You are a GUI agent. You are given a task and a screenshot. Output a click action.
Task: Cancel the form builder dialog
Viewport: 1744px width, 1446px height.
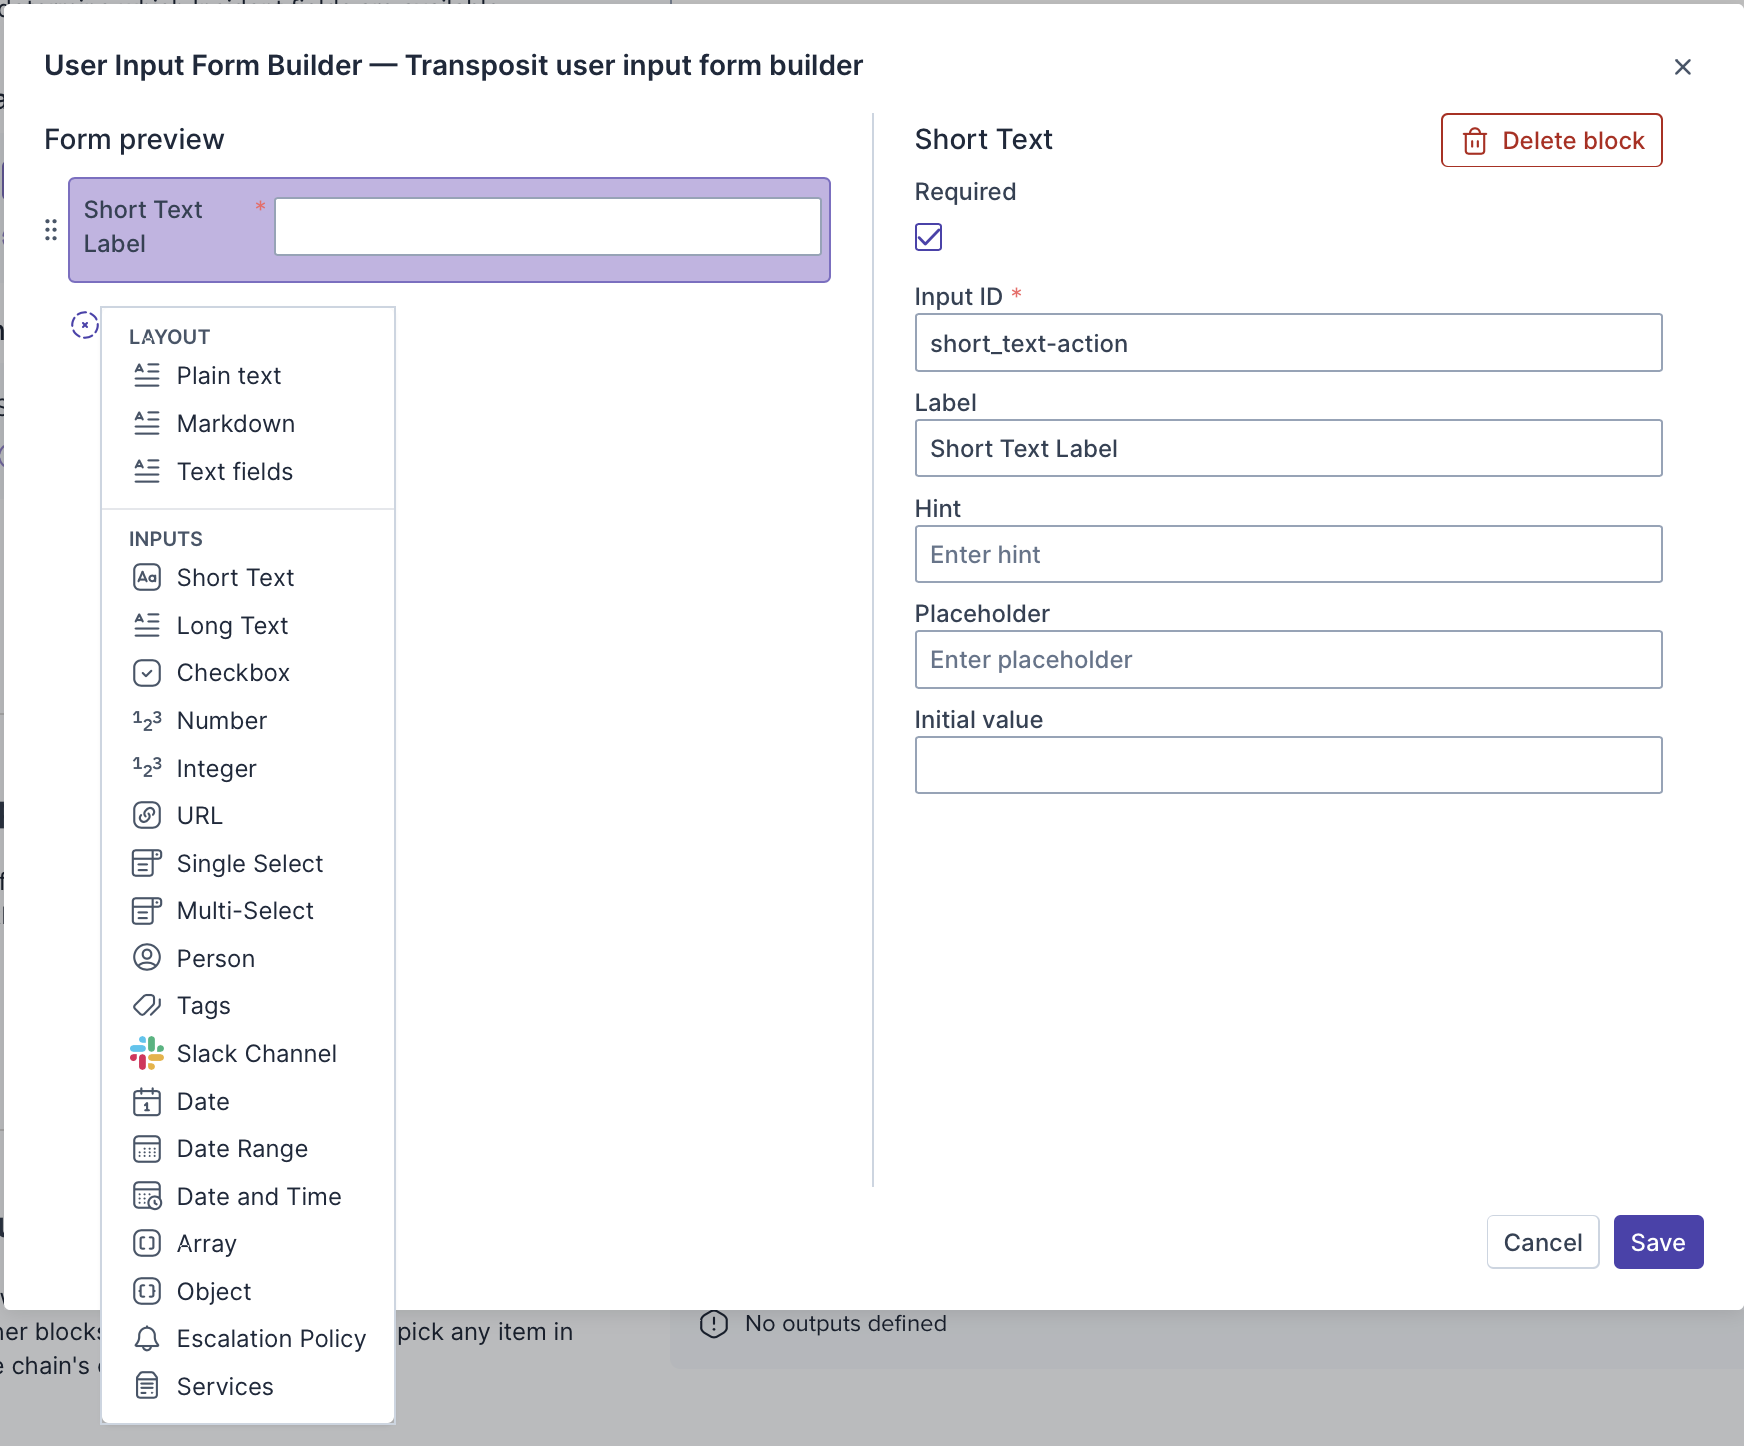(x=1542, y=1242)
